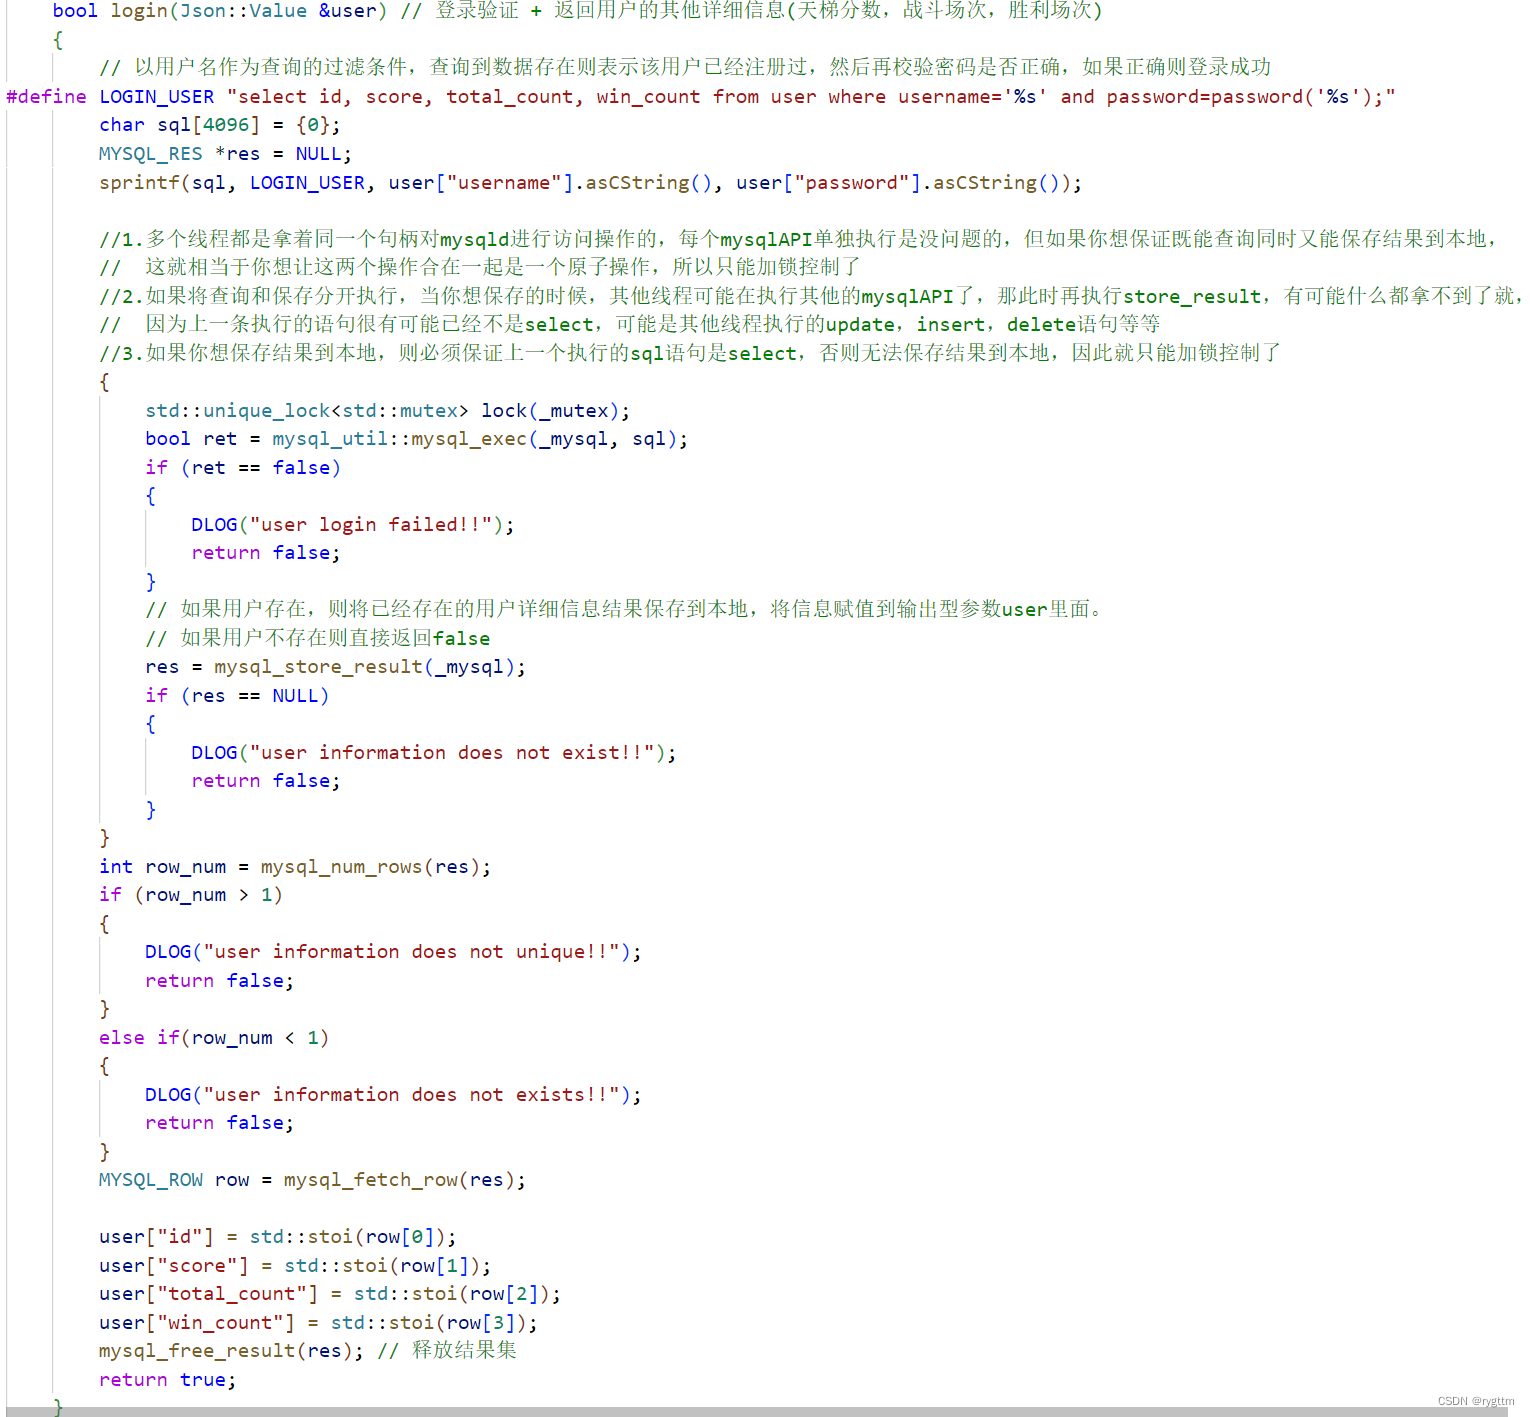Click the 'else if(row_num < 1)' line

coord(214,1038)
